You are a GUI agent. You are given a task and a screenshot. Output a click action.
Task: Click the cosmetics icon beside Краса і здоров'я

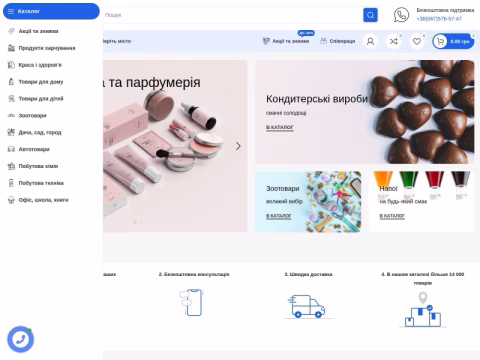pyautogui.click(x=11, y=65)
